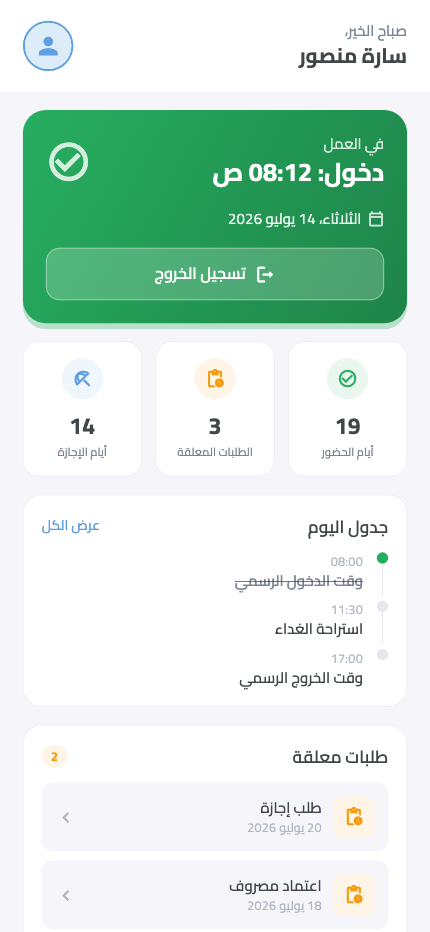
Task: Click the green attendance check icon
Action: pyautogui.click(x=347, y=379)
